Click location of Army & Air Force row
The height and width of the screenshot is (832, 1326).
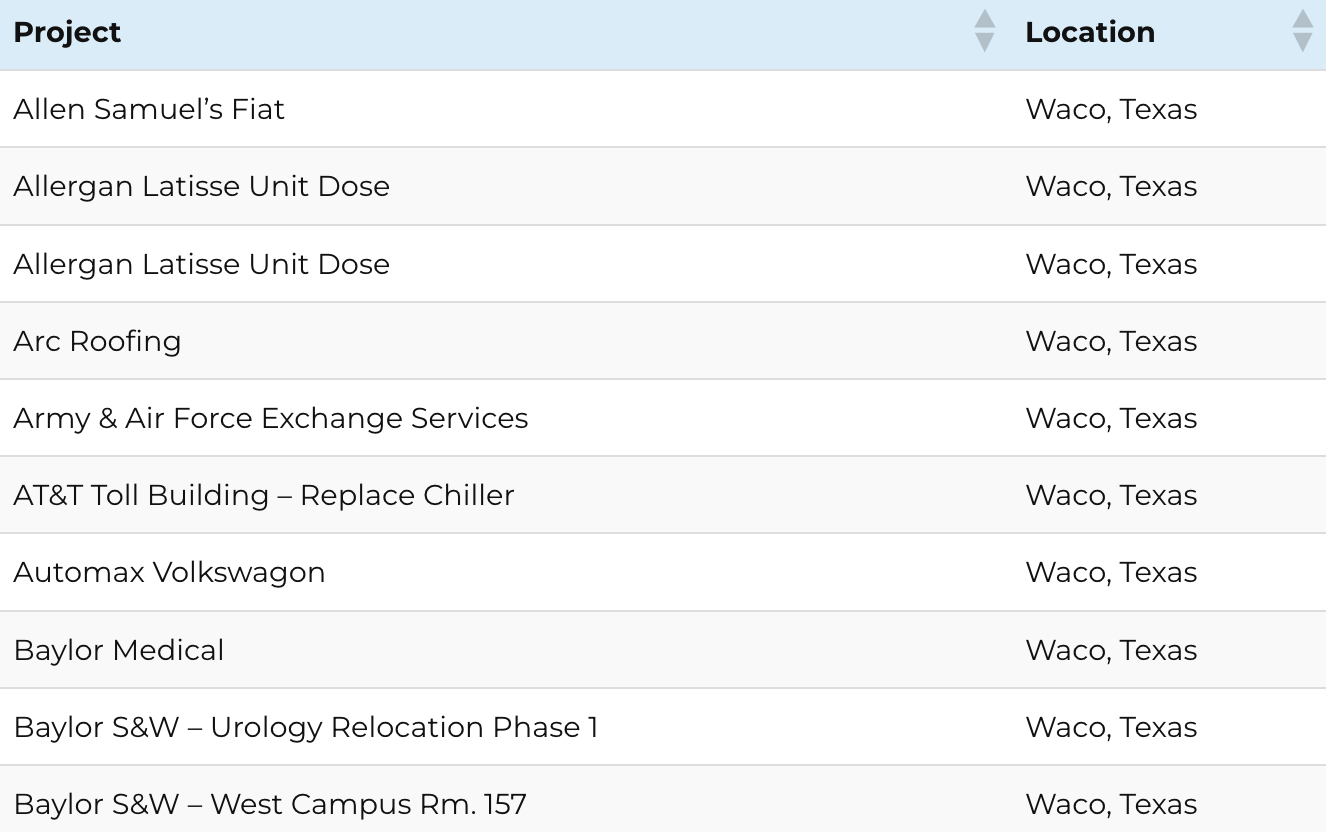coord(1111,418)
